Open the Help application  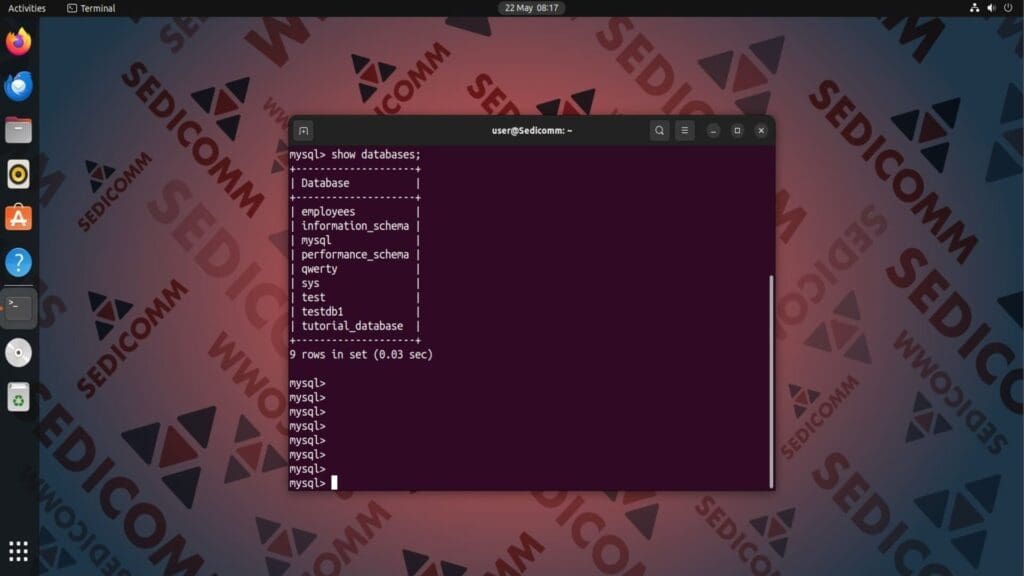[x=18, y=262]
